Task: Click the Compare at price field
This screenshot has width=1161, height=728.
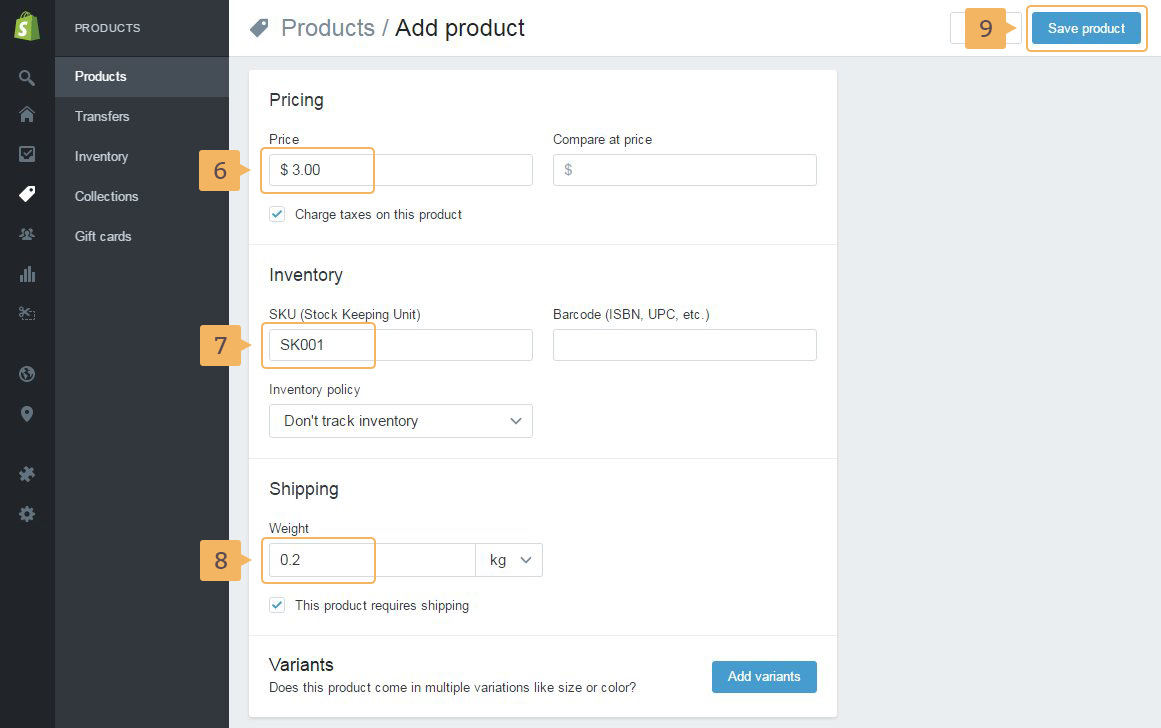Action: 685,170
